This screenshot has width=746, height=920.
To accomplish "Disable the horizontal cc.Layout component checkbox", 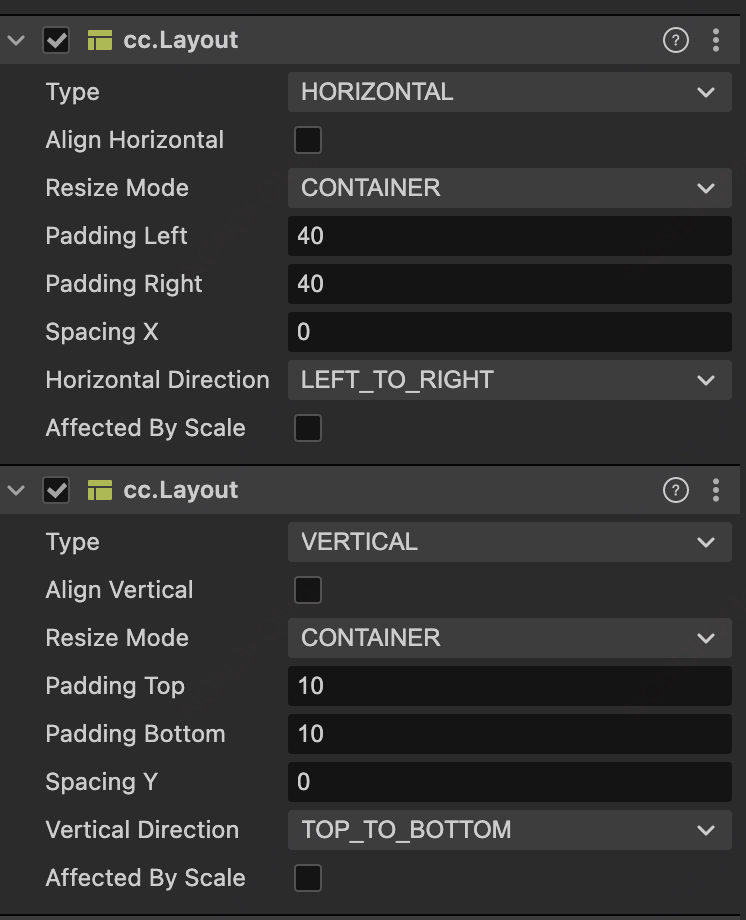I will tap(57, 40).
